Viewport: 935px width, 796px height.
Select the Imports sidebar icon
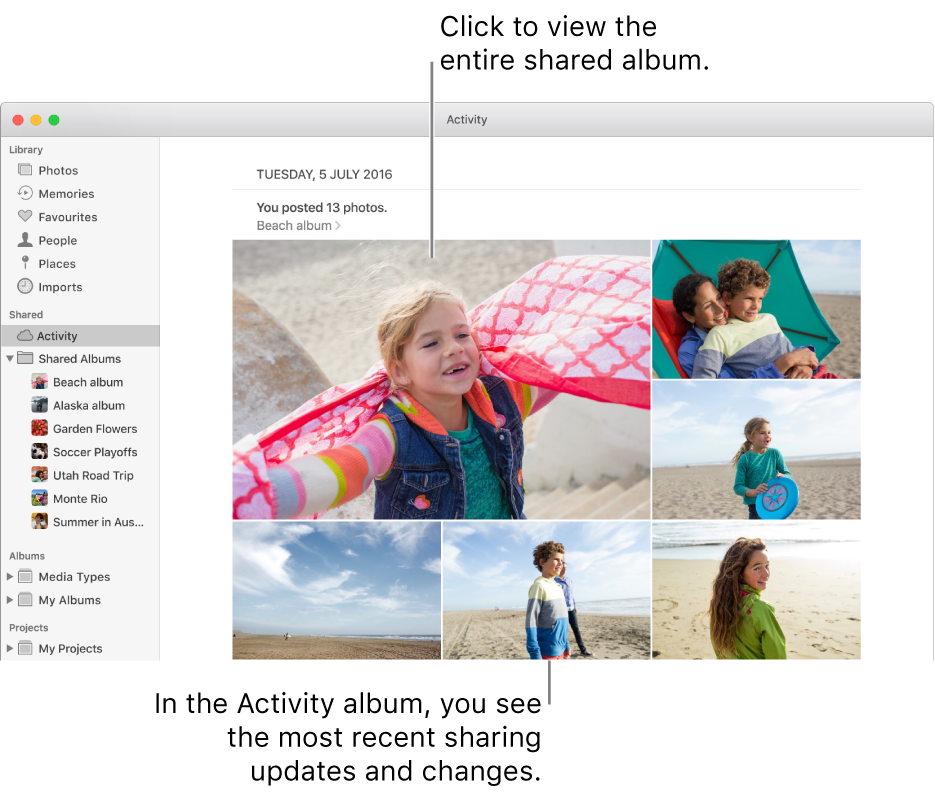pos(25,286)
